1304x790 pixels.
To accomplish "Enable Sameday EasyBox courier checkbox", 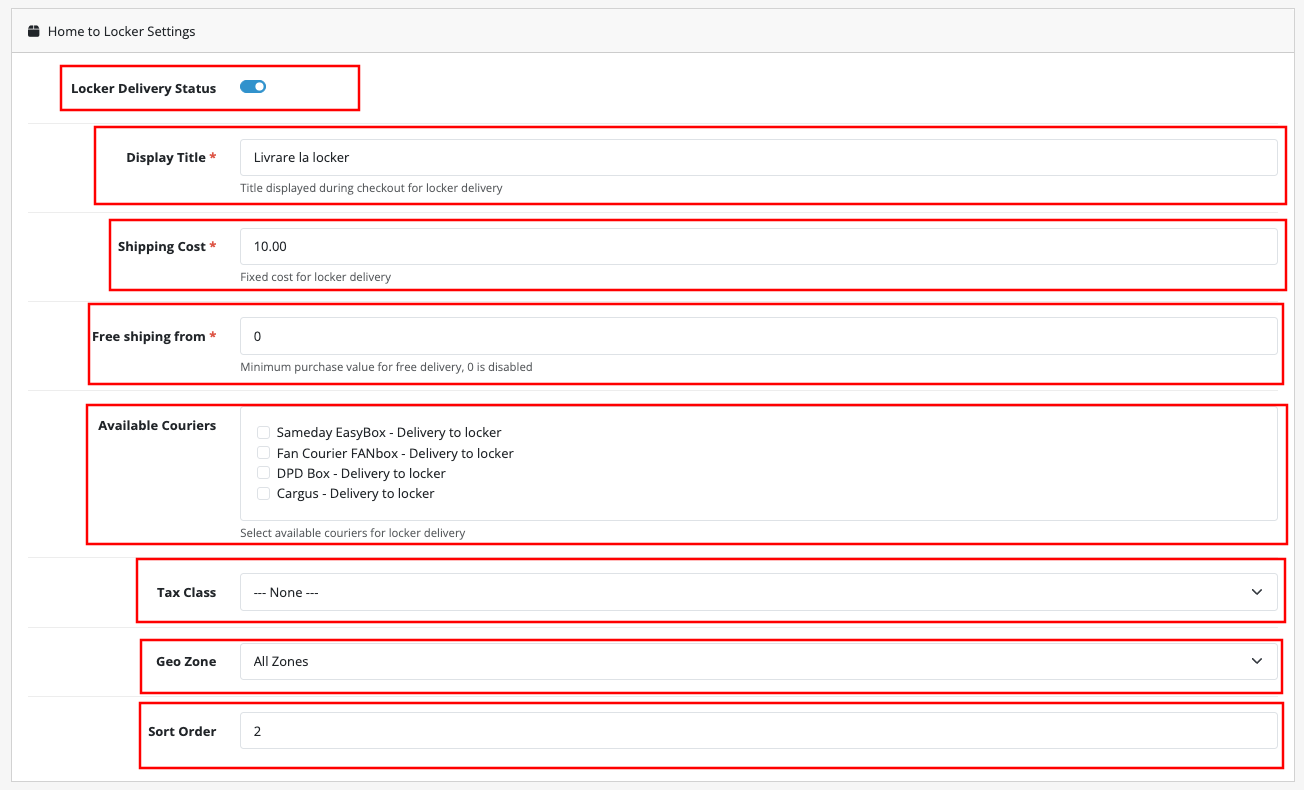I will coord(263,432).
